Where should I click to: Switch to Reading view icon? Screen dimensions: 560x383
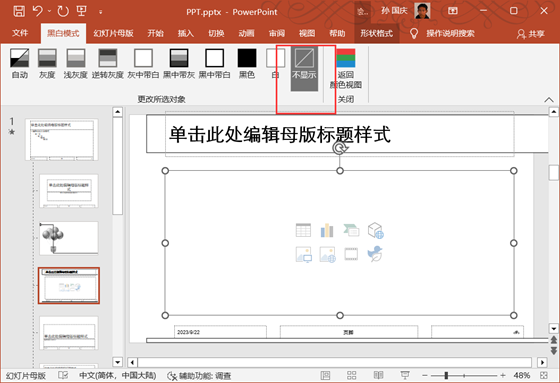378,375
